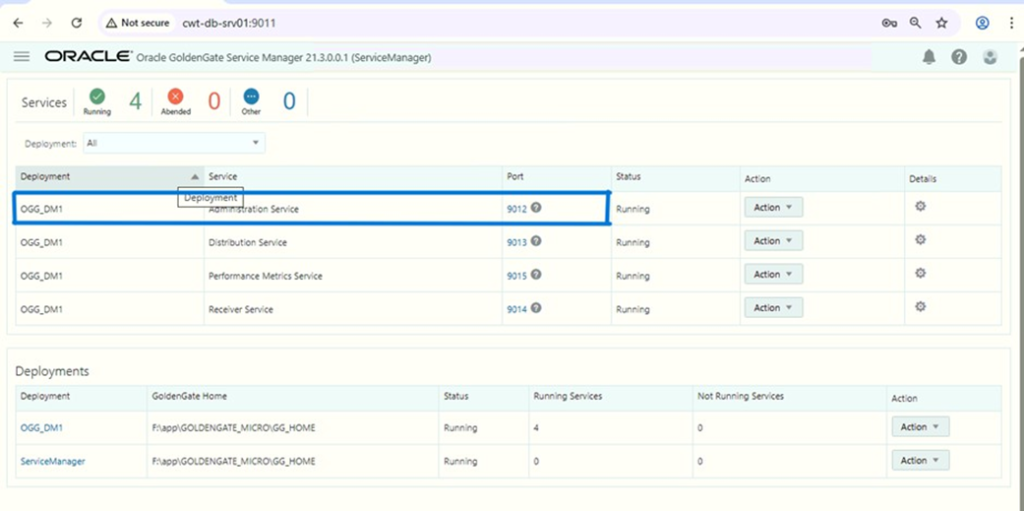The width and height of the screenshot is (1024, 511).
Task: Click the Running Services column header
Action: [610, 397]
